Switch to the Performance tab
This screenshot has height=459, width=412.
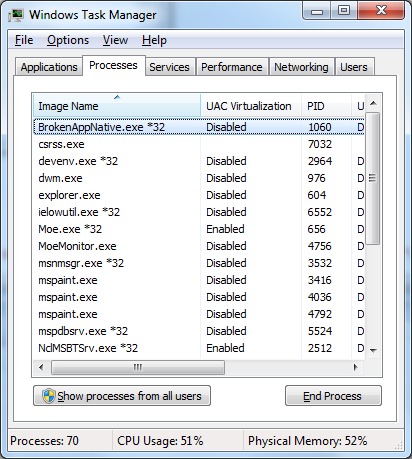232,67
